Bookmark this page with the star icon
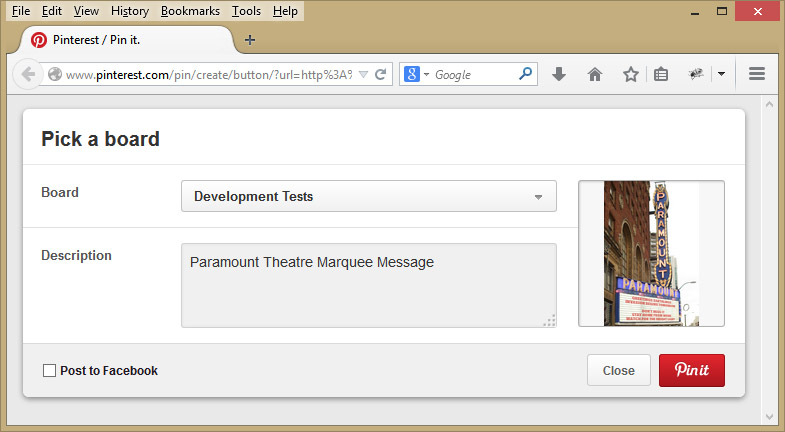 tap(630, 74)
